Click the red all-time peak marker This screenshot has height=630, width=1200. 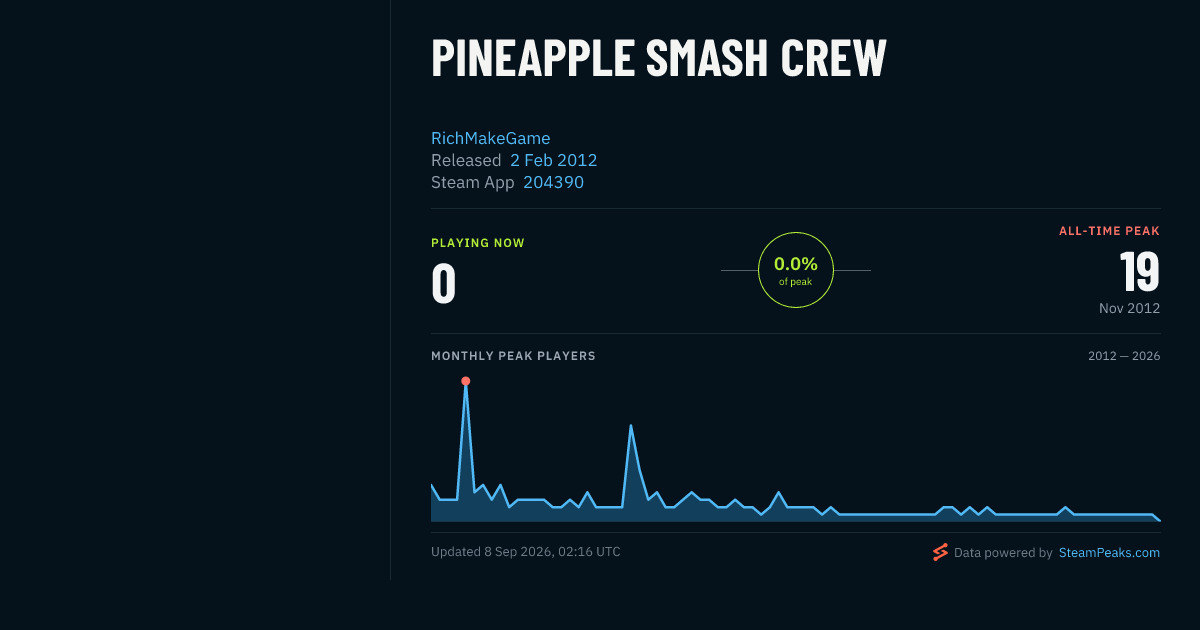(x=465, y=381)
